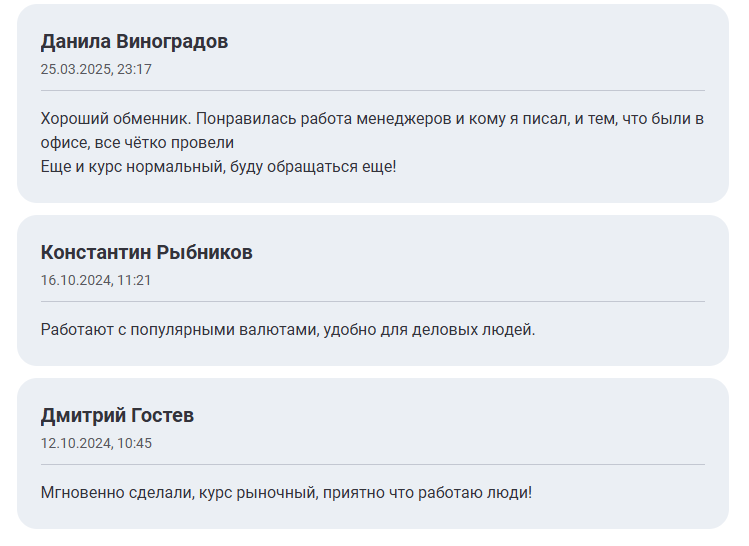Click review text Работают с популярными валютами
Image resolution: width=749 pixels, height=546 pixels.
click(x=288, y=330)
